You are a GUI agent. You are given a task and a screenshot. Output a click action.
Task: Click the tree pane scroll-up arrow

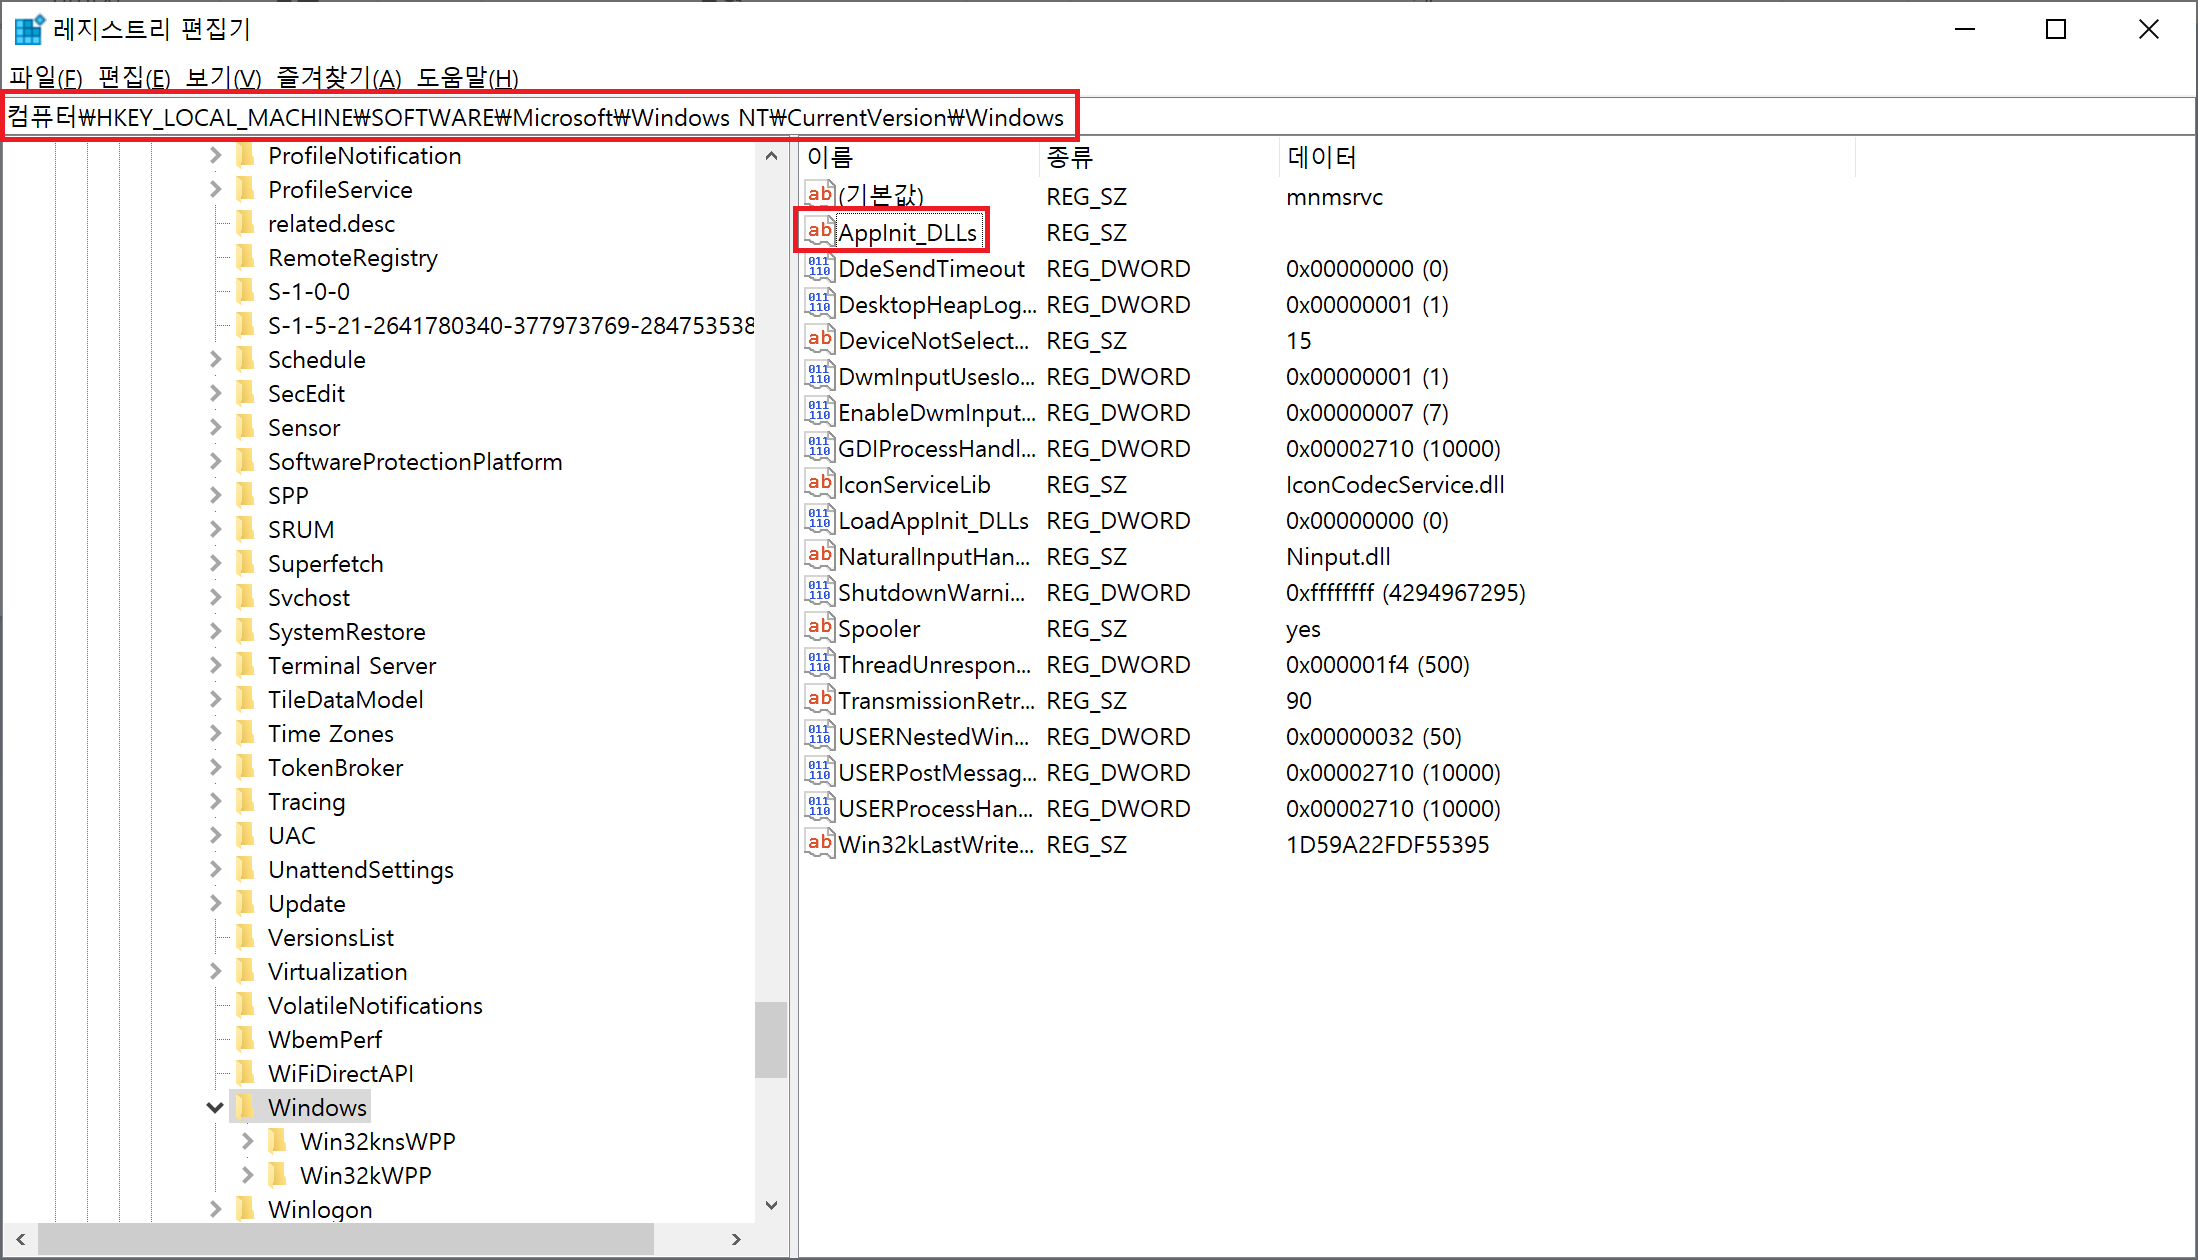[x=771, y=156]
